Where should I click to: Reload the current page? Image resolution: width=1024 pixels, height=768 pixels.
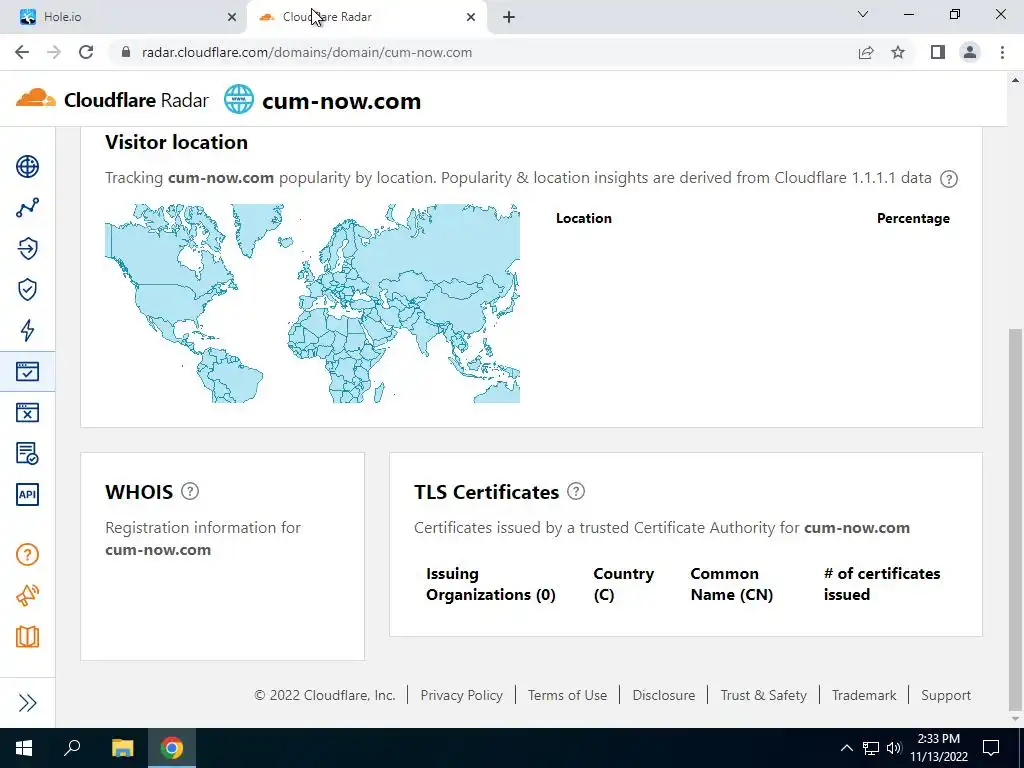pyautogui.click(x=86, y=52)
